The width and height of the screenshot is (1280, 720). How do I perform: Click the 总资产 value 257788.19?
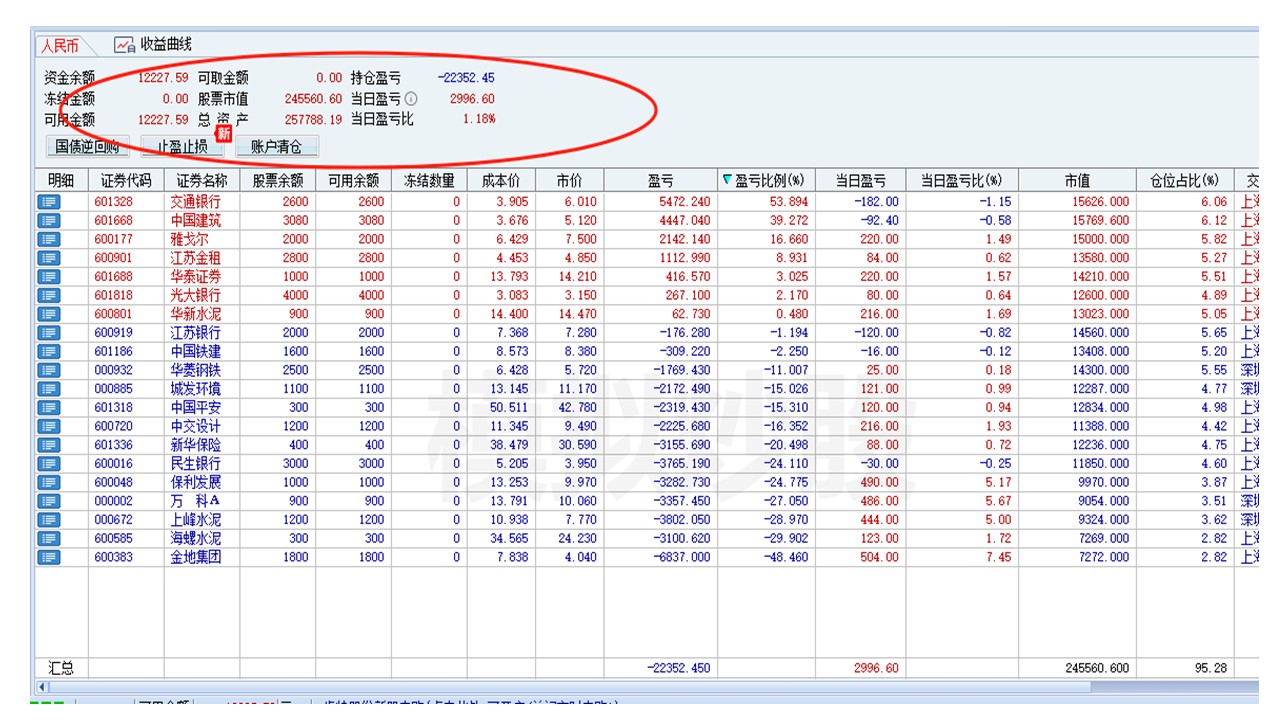pos(313,119)
